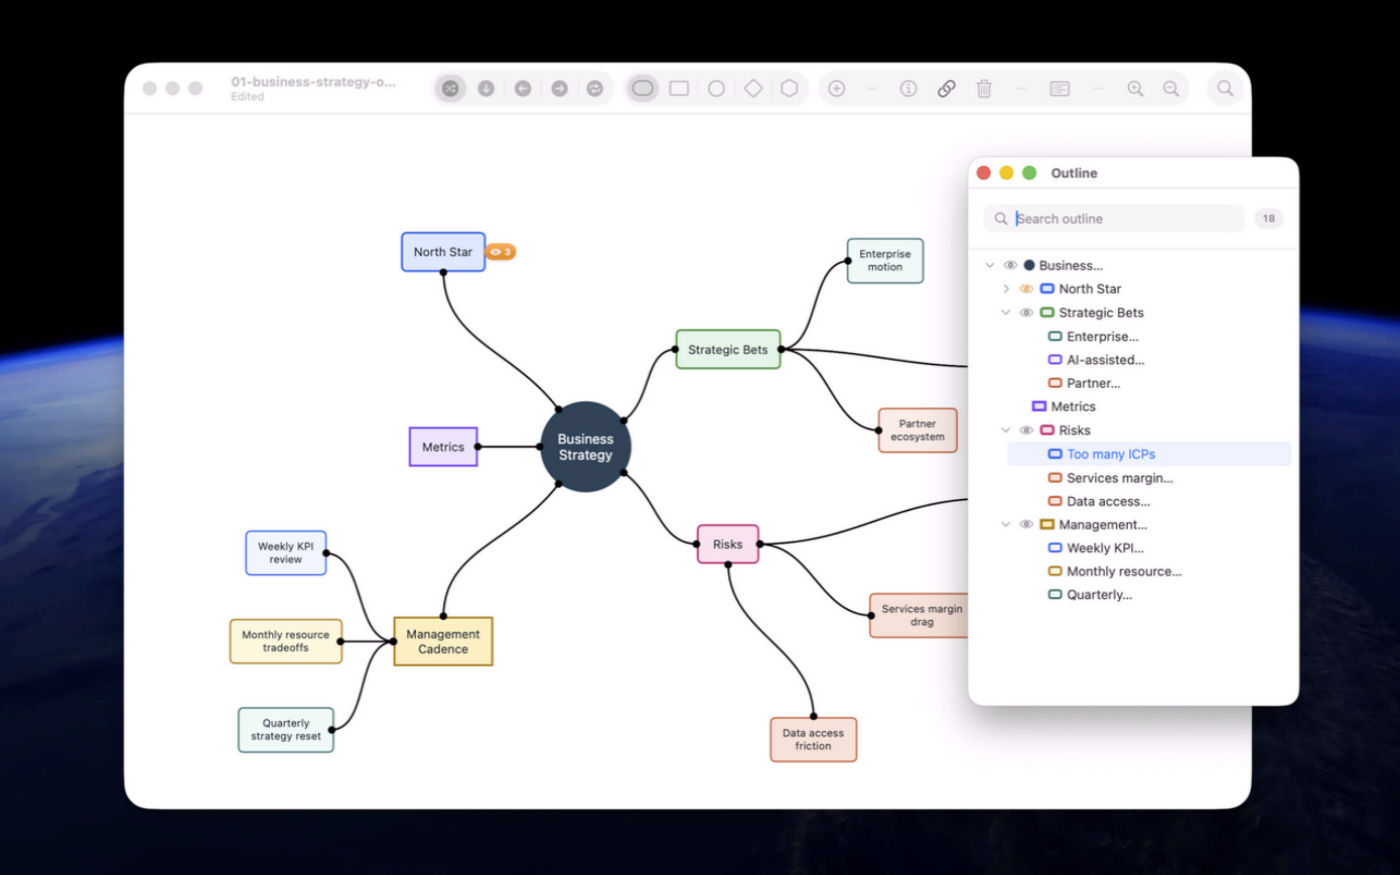The image size is (1400, 875).
Task: Select the hexagon shape tool
Action: [789, 89]
